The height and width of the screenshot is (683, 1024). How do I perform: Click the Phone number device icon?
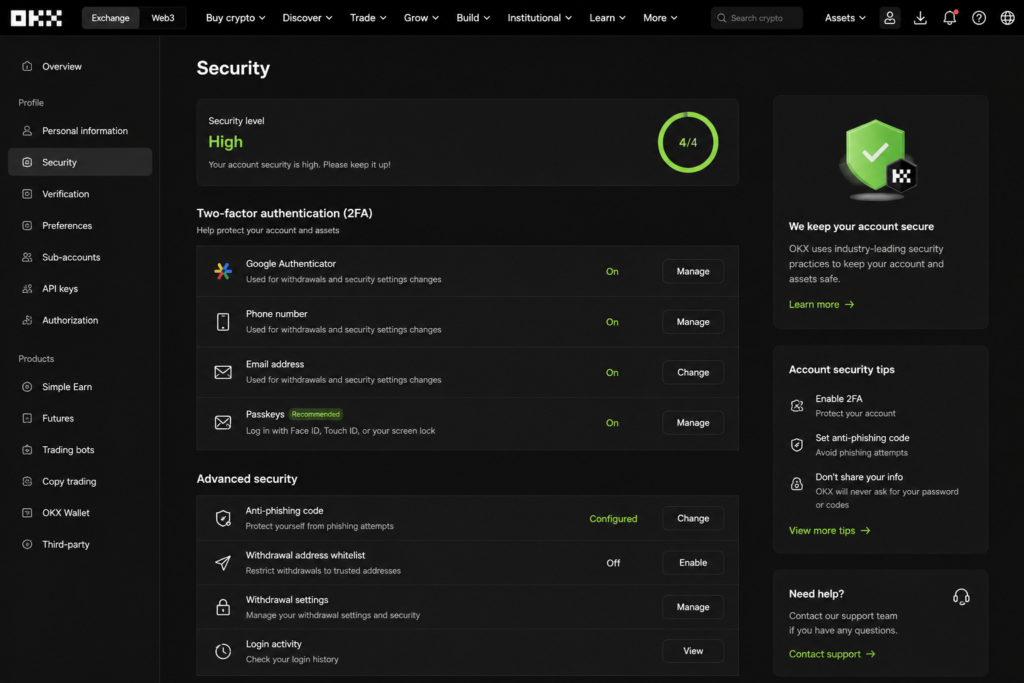(223, 322)
